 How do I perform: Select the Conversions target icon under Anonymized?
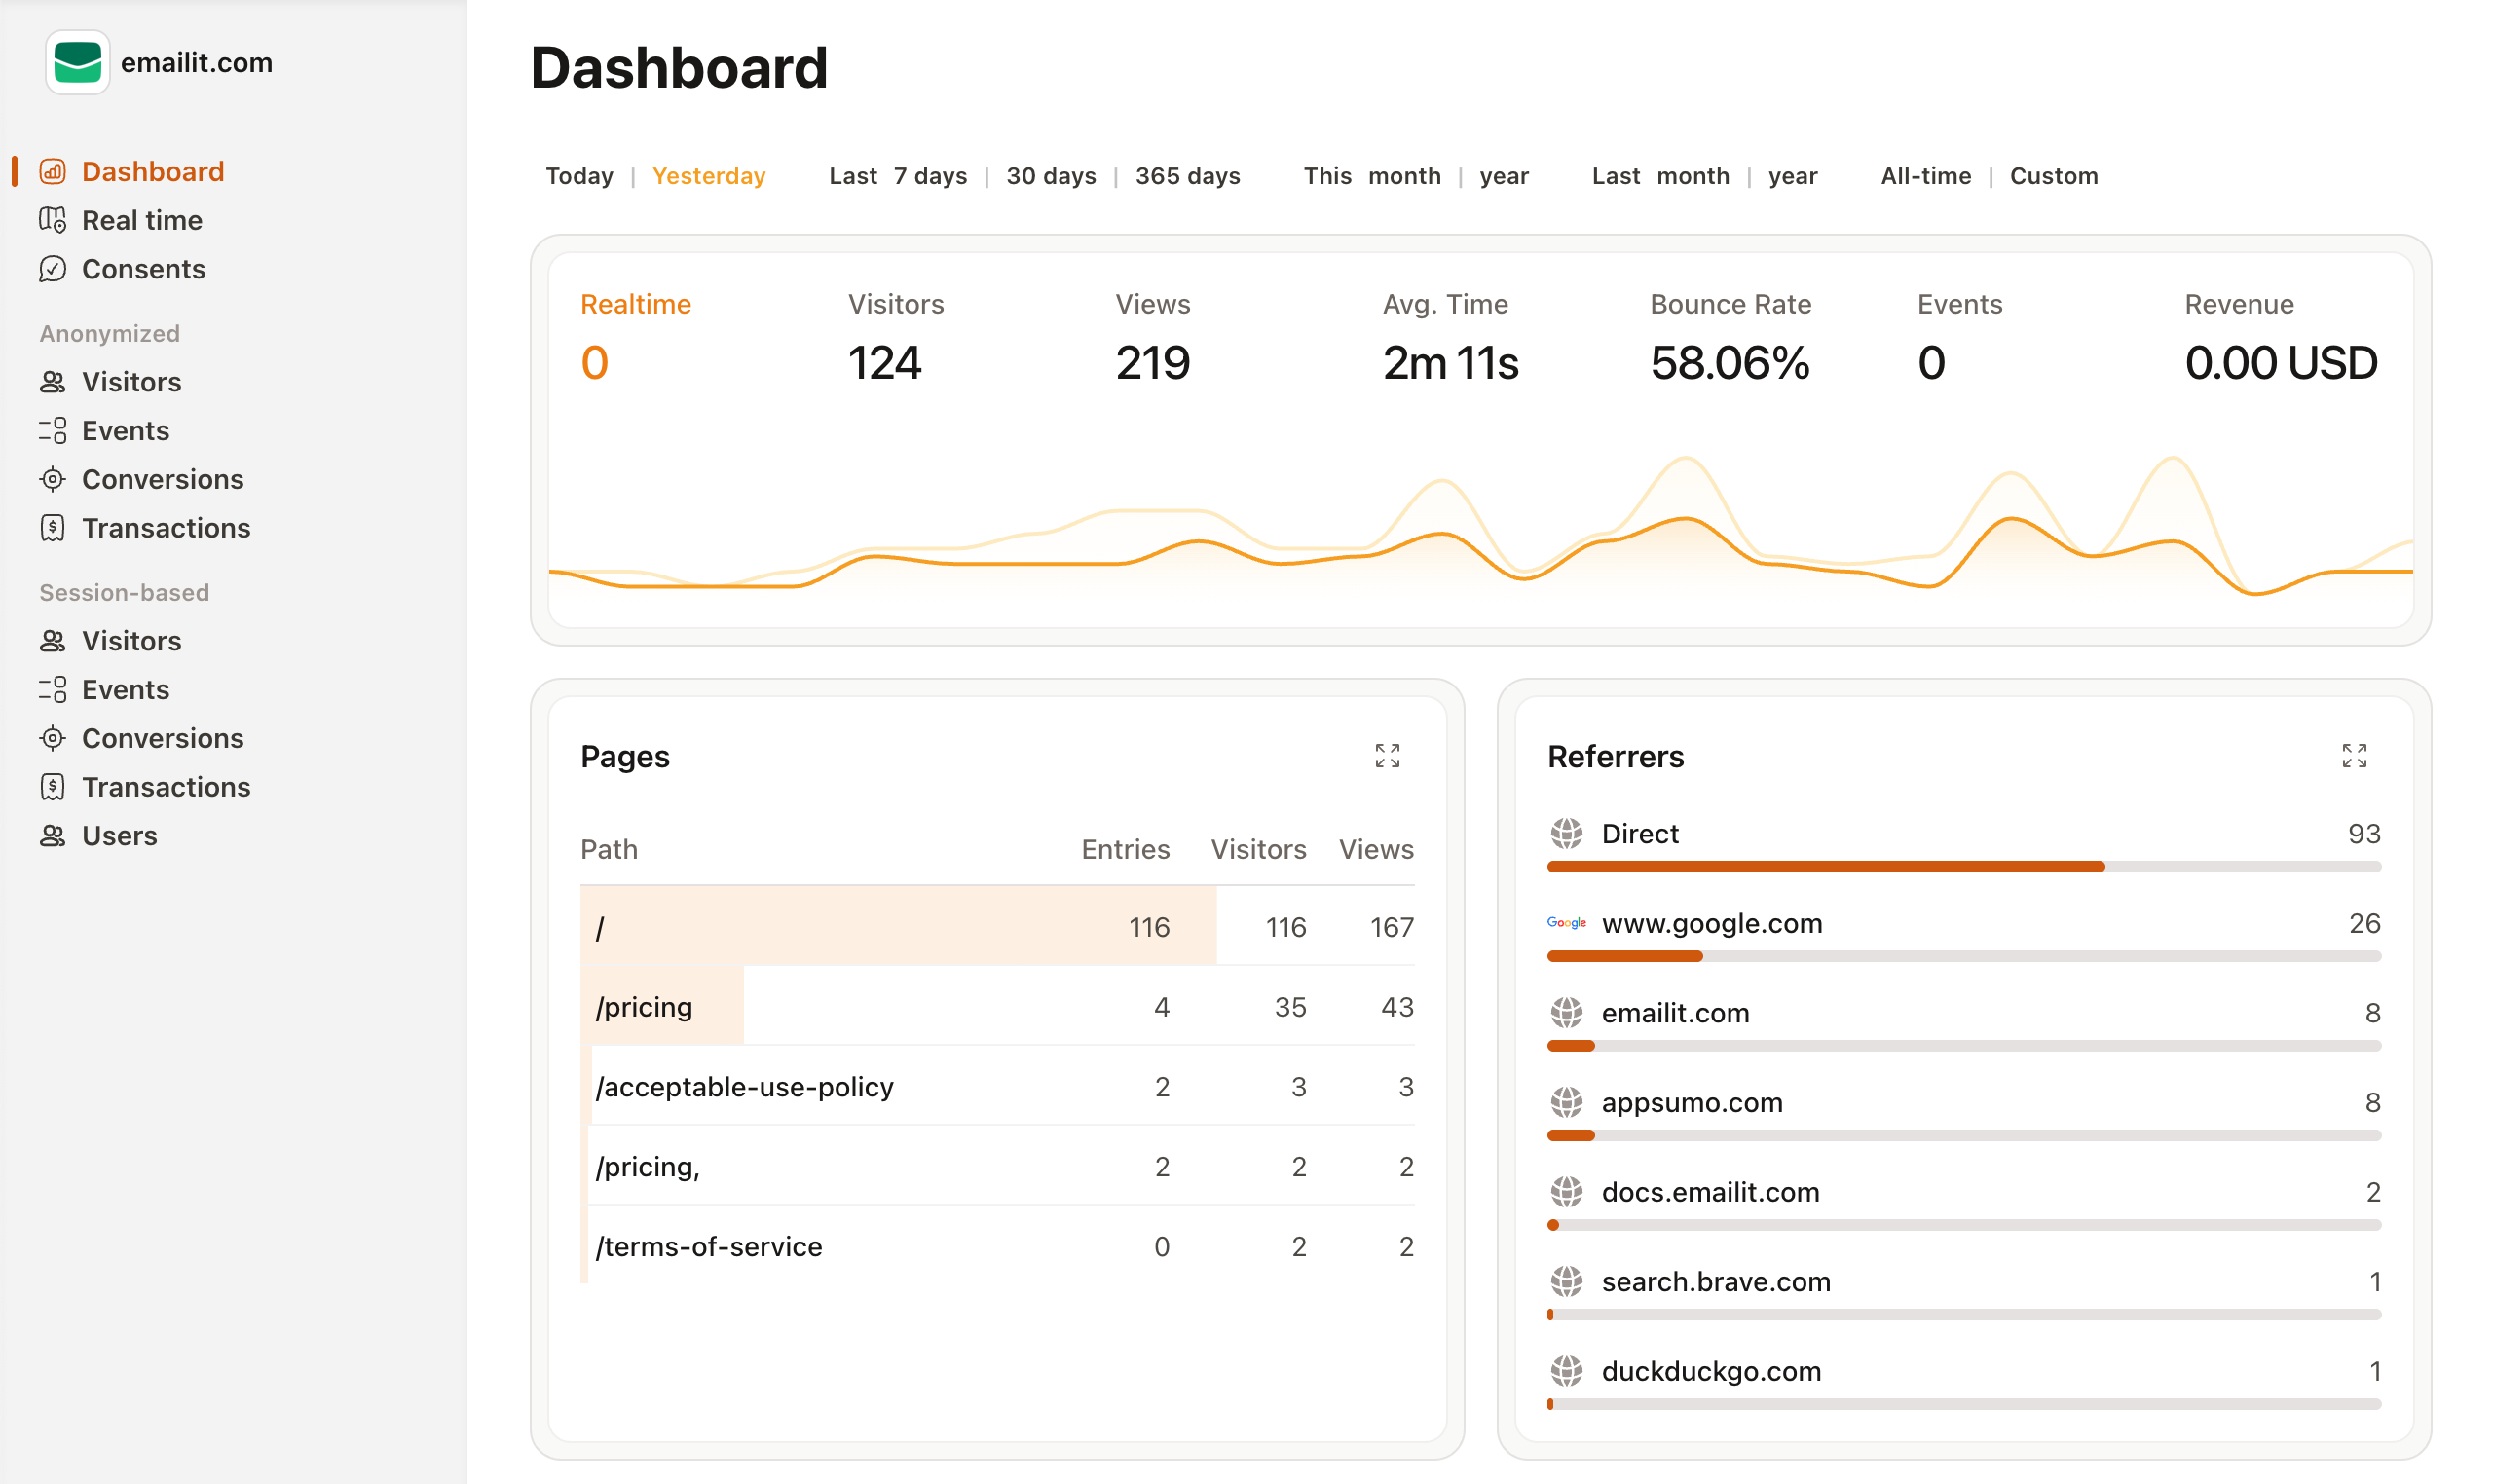[53, 479]
